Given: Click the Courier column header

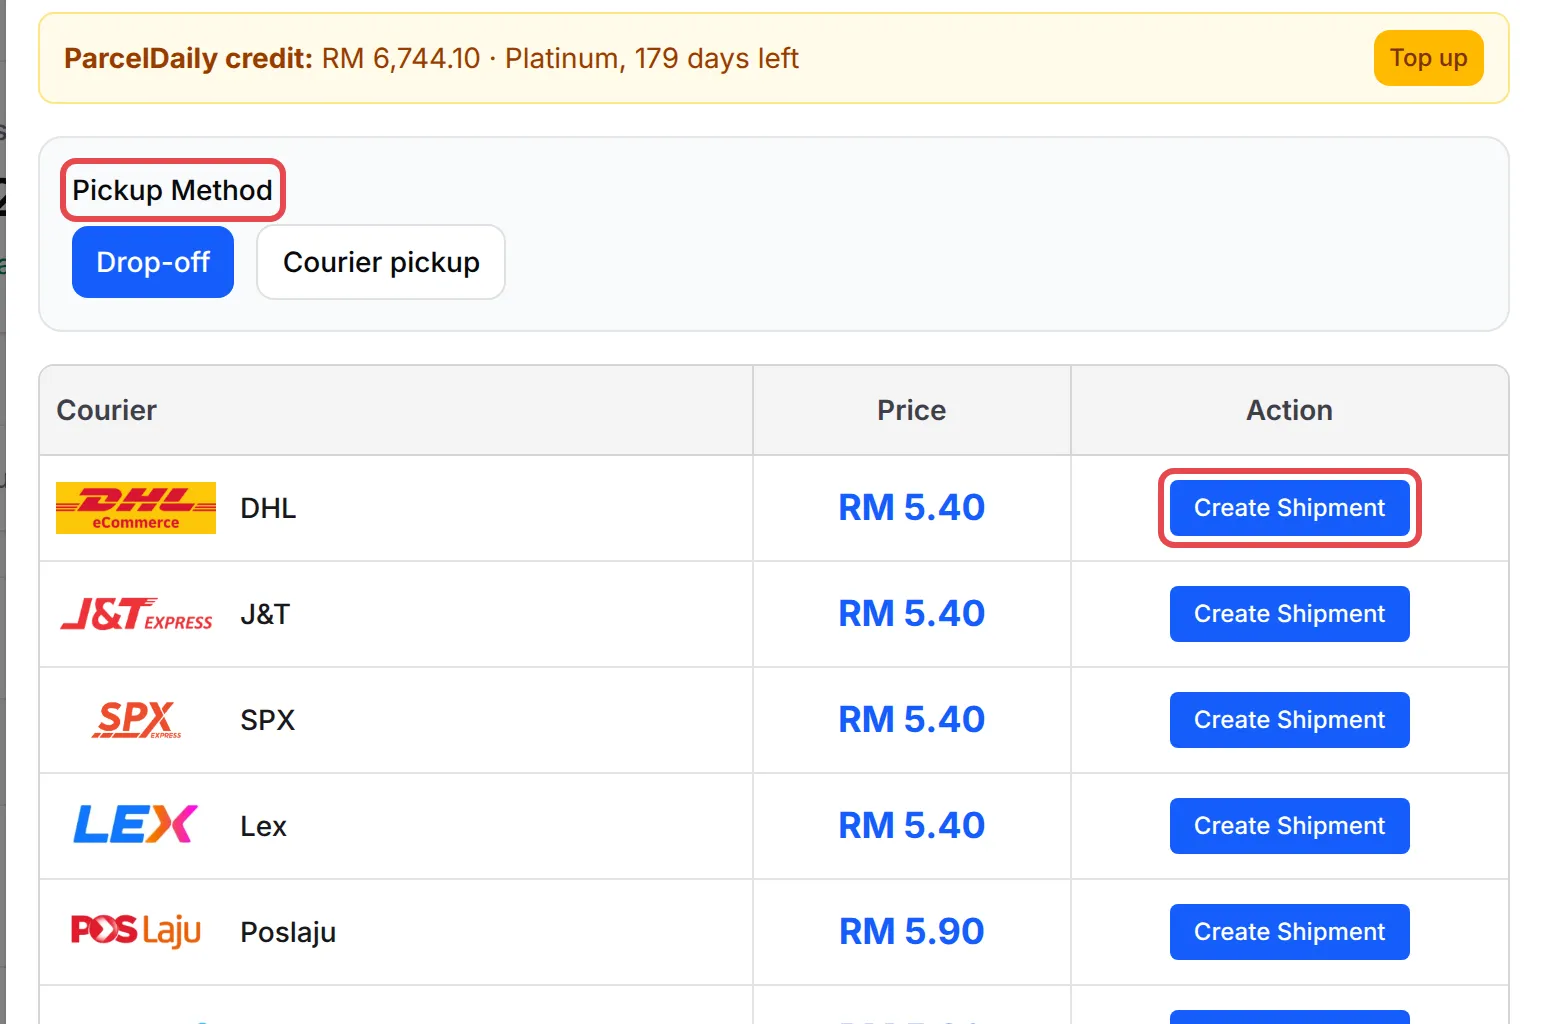Looking at the screenshot, I should tap(107, 410).
